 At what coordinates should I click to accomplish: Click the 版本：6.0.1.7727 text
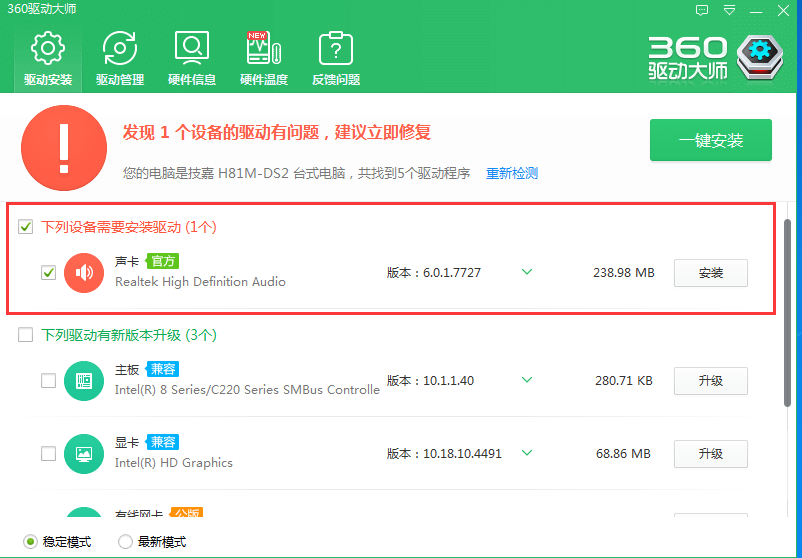tap(434, 273)
